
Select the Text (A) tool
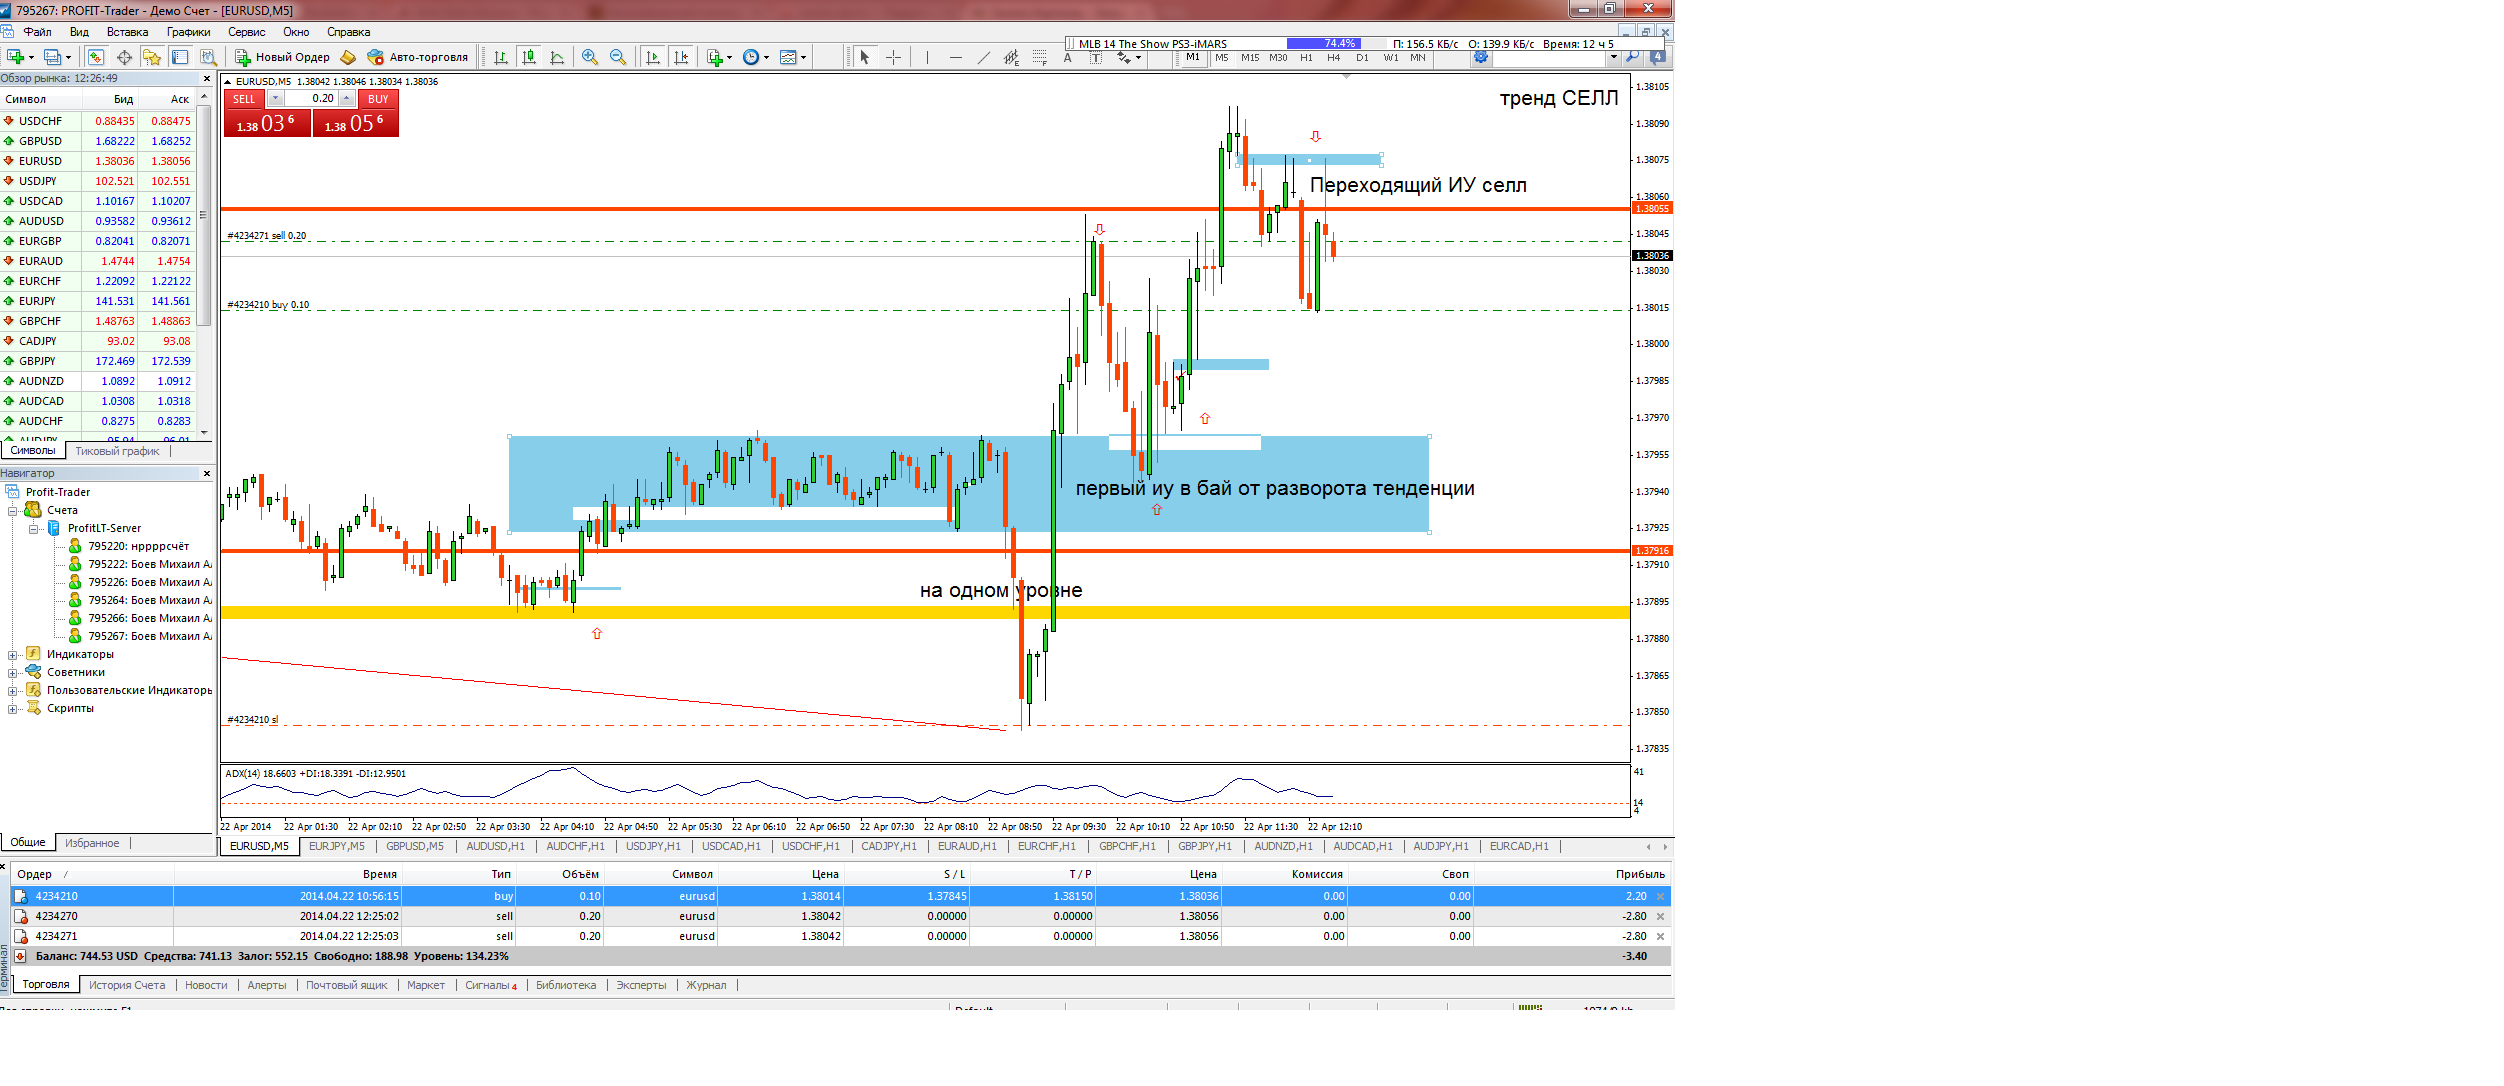coord(1067,57)
